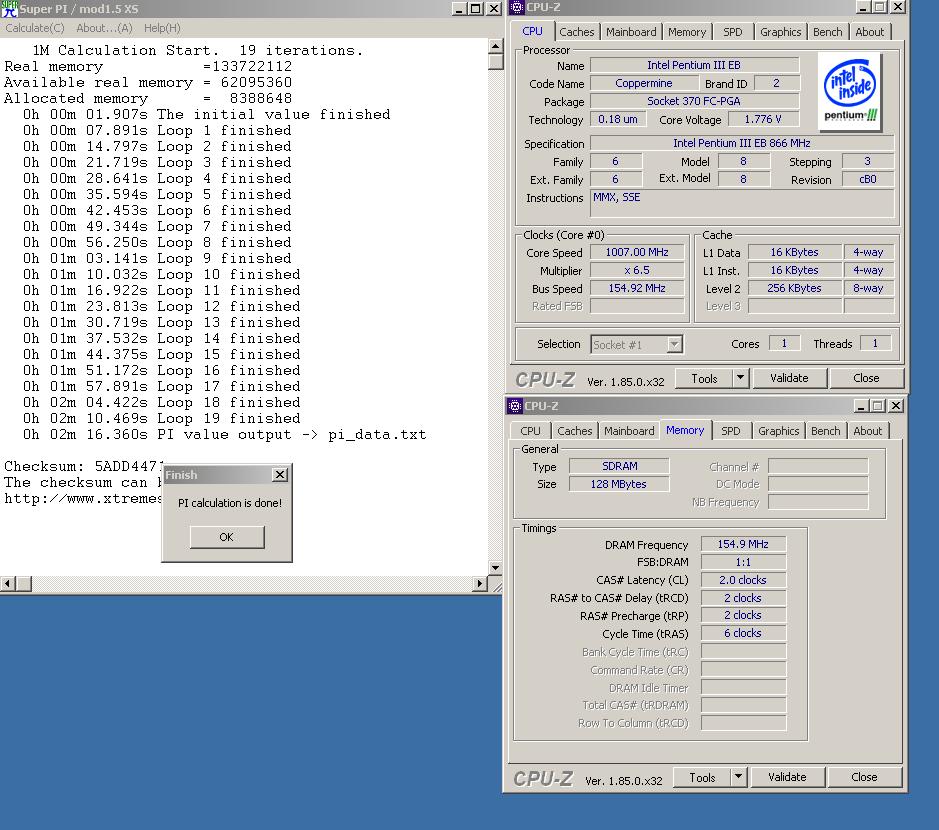
Task: Switch to Memory tab in upper CPU-Z
Action: click(x=687, y=32)
